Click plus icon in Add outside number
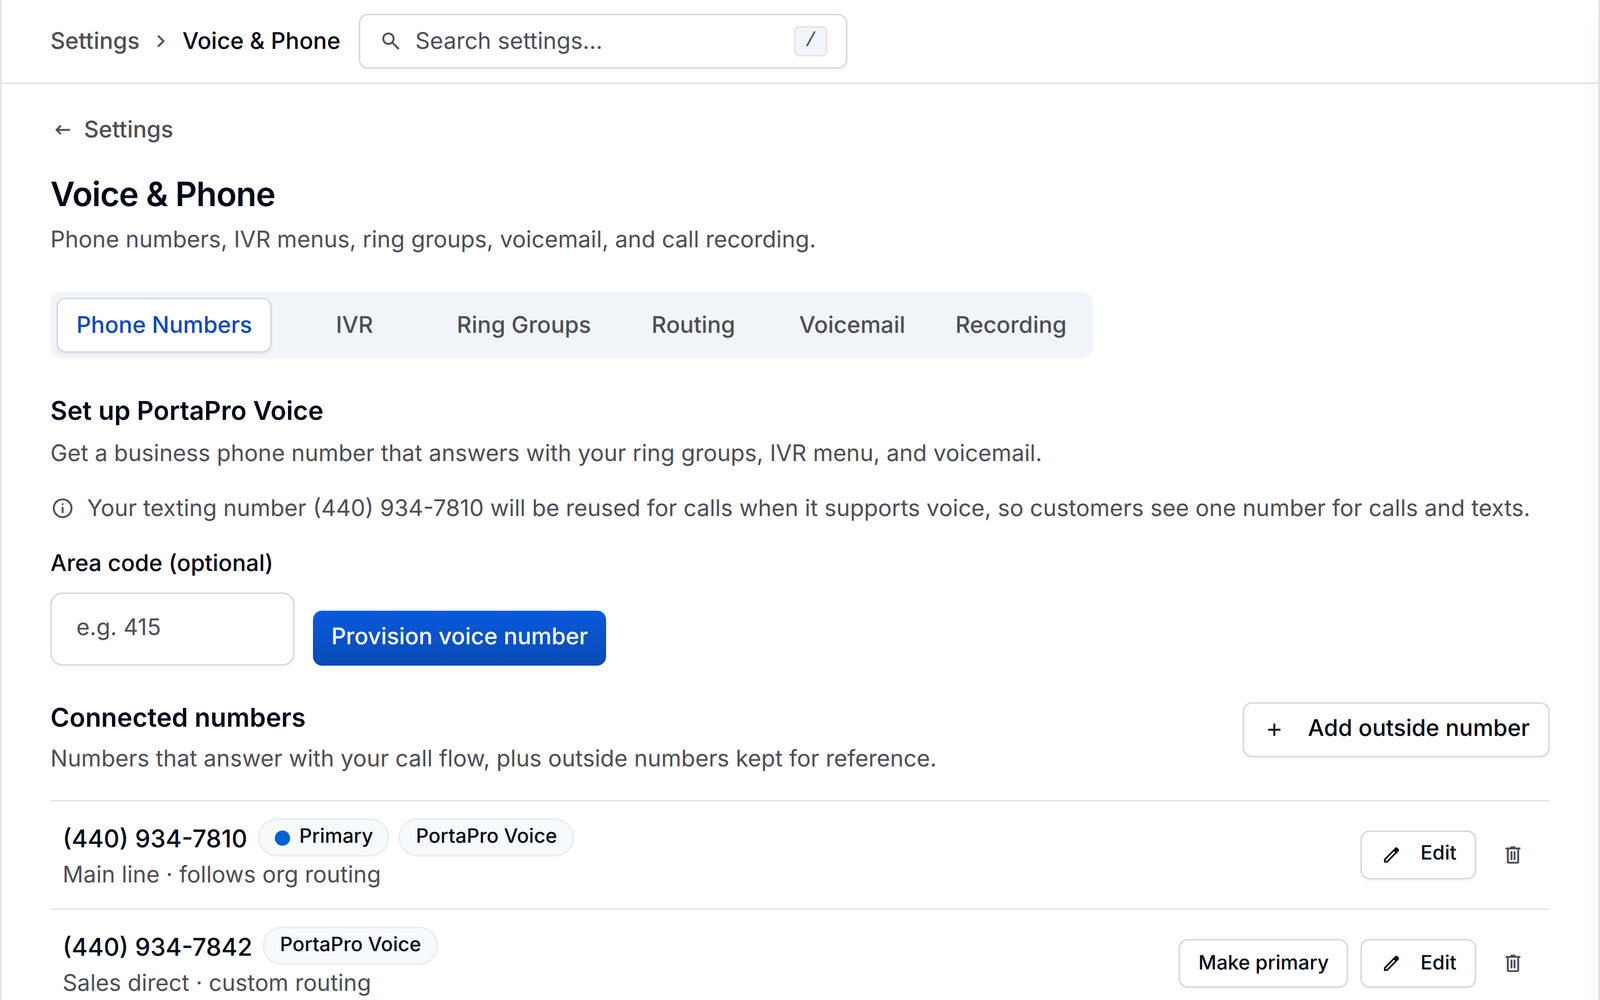Screen dimensions: 1600x1000 [1274, 730]
